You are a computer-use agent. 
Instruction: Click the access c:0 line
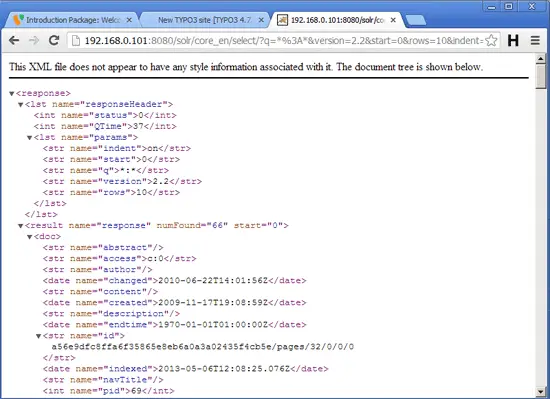(x=120, y=259)
